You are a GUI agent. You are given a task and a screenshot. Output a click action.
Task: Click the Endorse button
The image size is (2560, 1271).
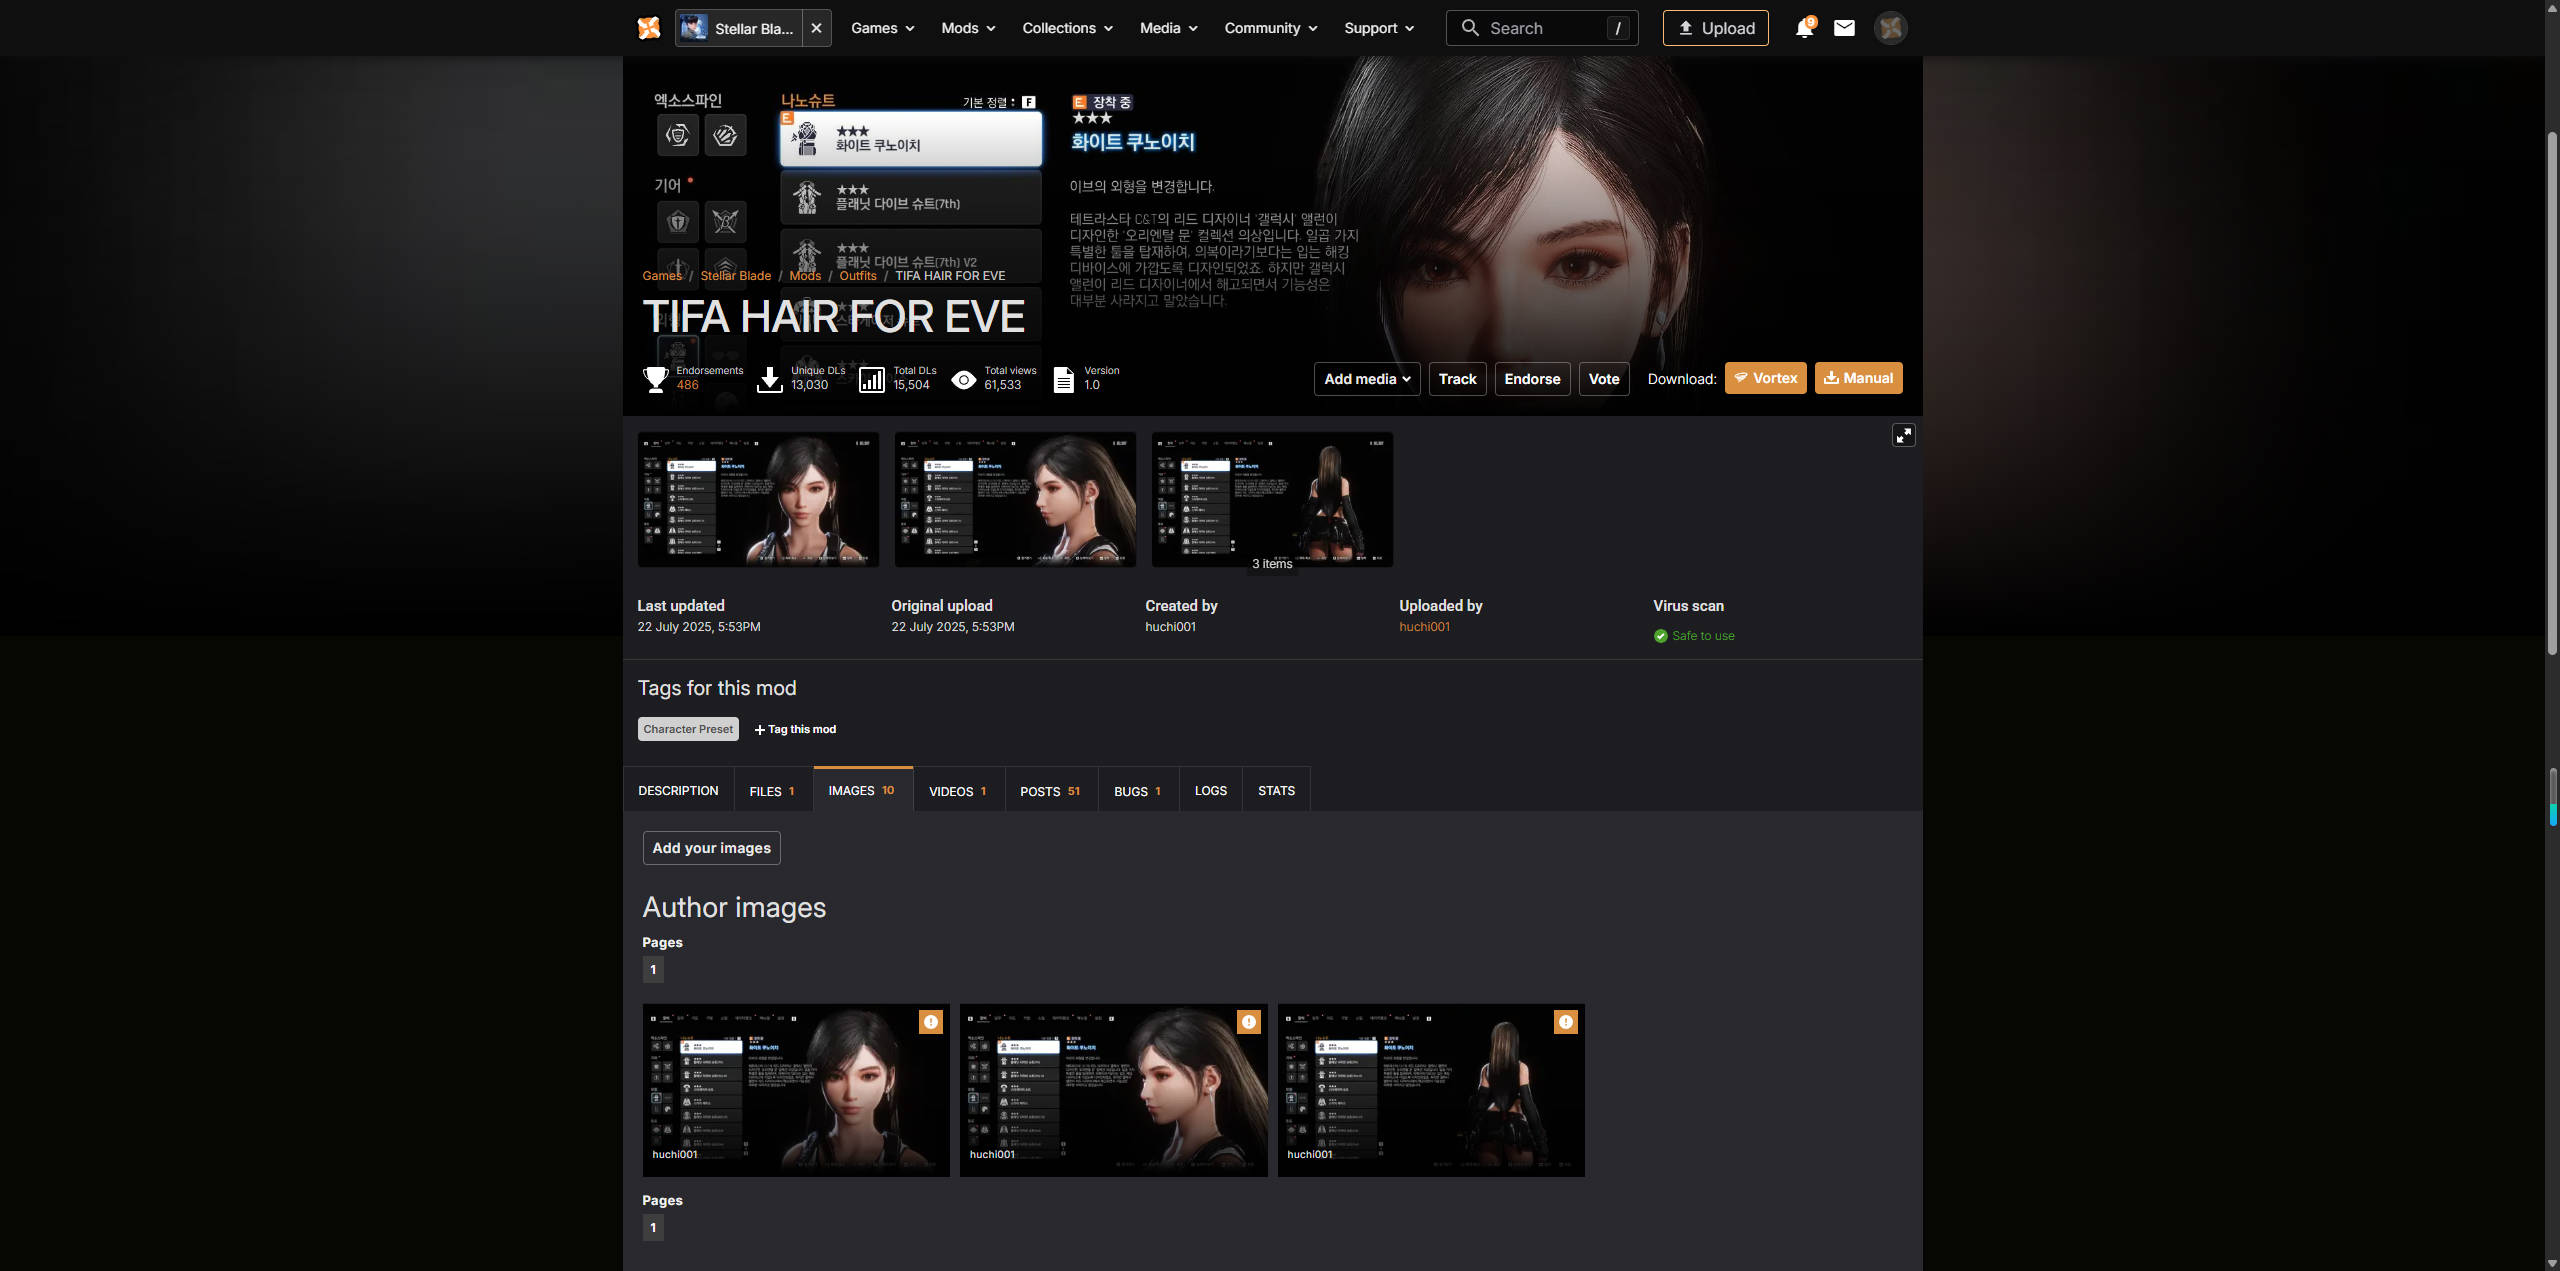click(x=1532, y=379)
